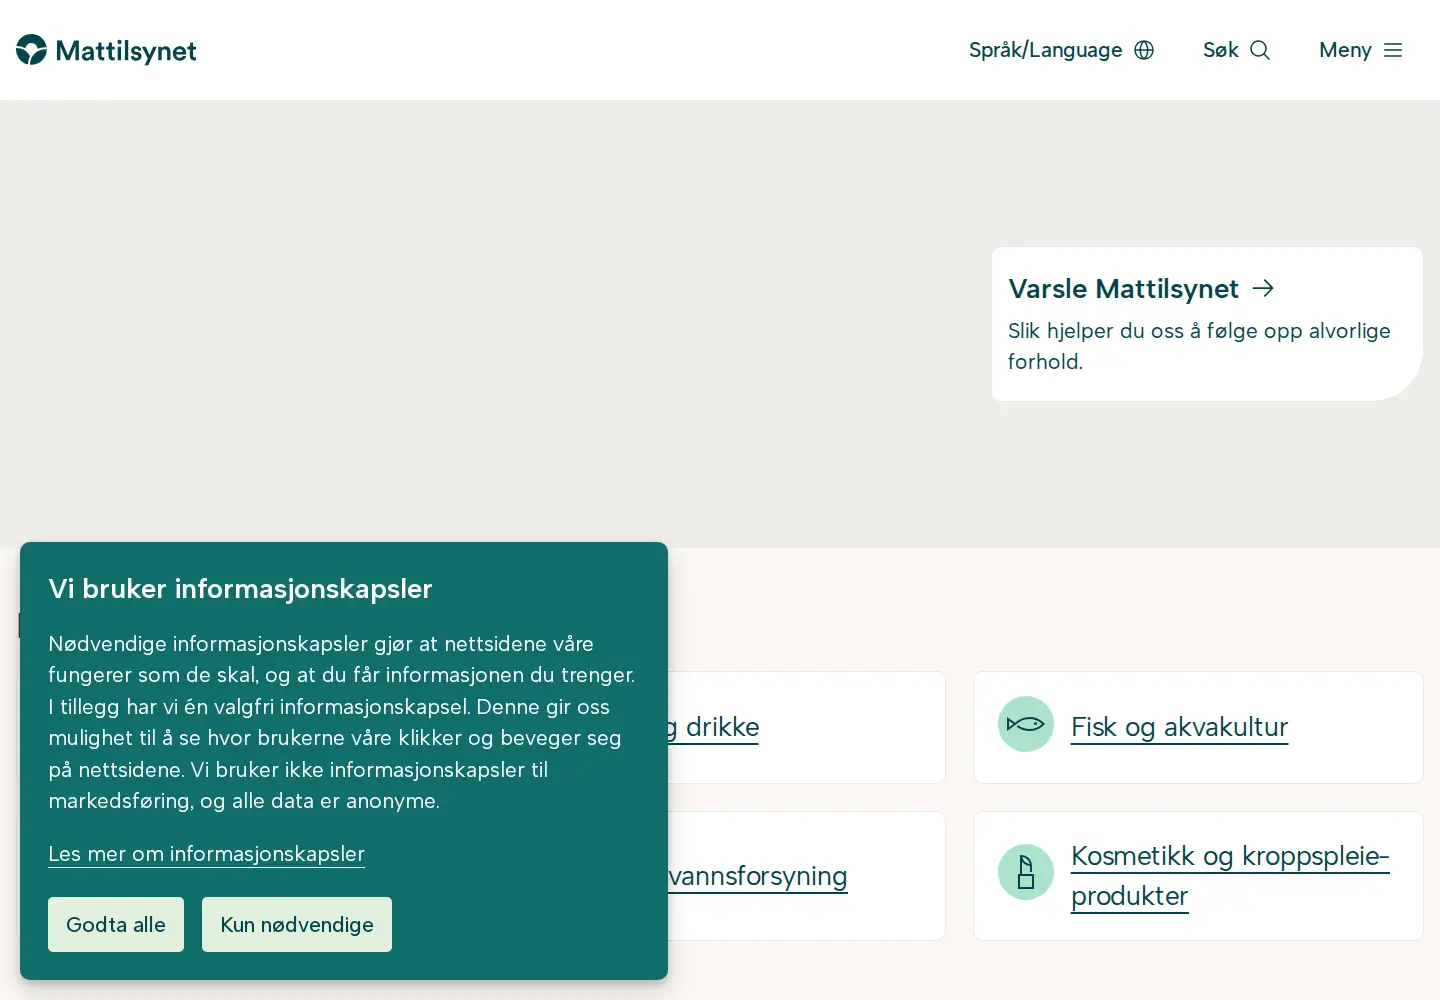Open the Meny menu
Viewport: 1440px width, 1000px height.
(x=1361, y=50)
